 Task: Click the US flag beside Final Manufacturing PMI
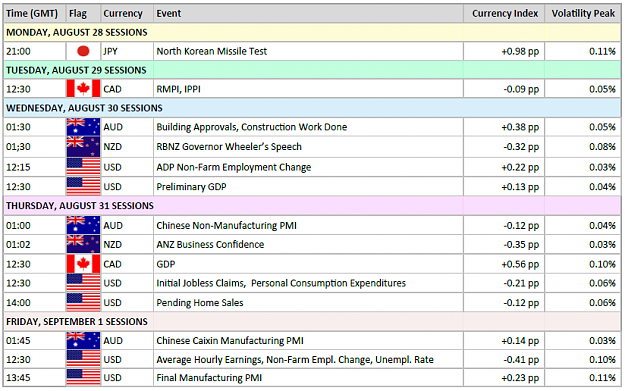83,377
